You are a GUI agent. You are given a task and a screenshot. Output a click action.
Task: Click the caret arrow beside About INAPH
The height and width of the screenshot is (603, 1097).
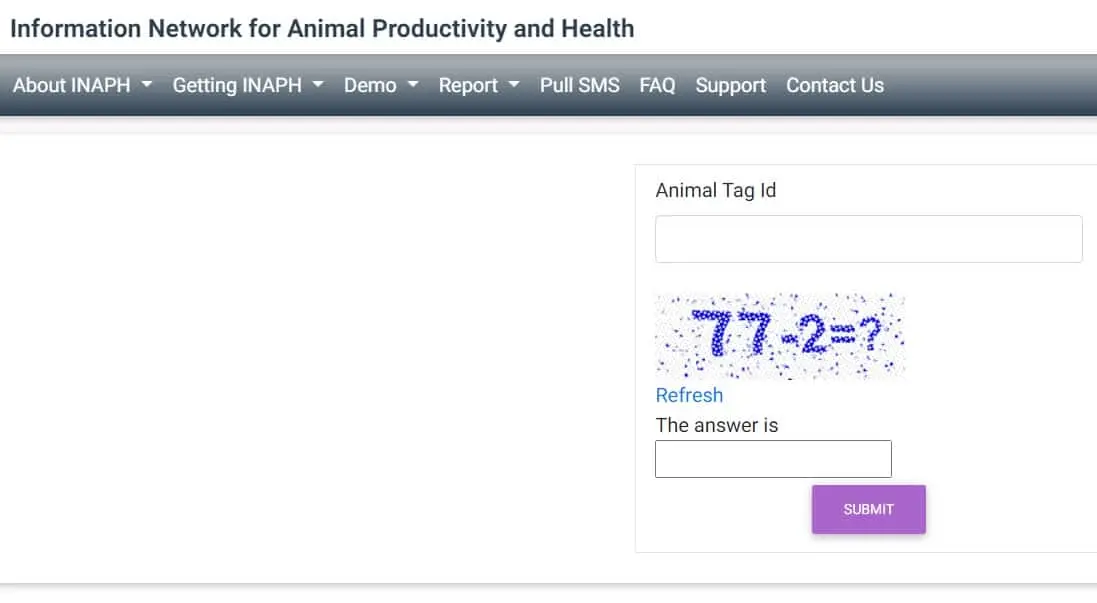(x=147, y=85)
